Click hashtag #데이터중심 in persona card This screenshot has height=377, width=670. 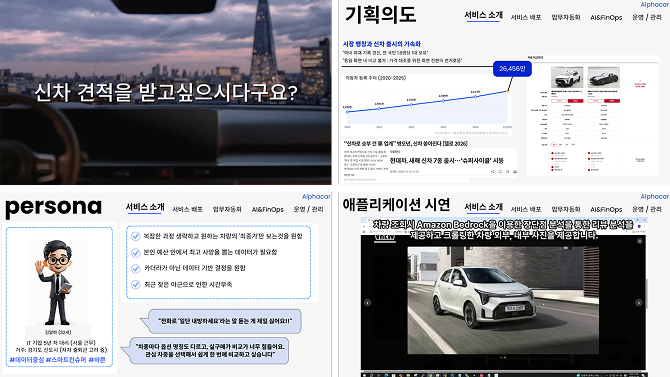coord(26,360)
